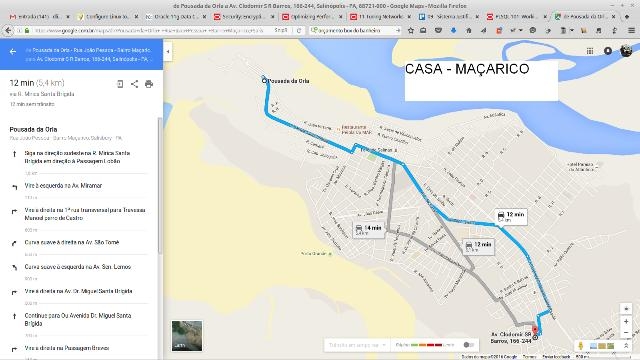The image size is (640, 360).
Task: Print the directions with the printer icon
Action: [149, 84]
